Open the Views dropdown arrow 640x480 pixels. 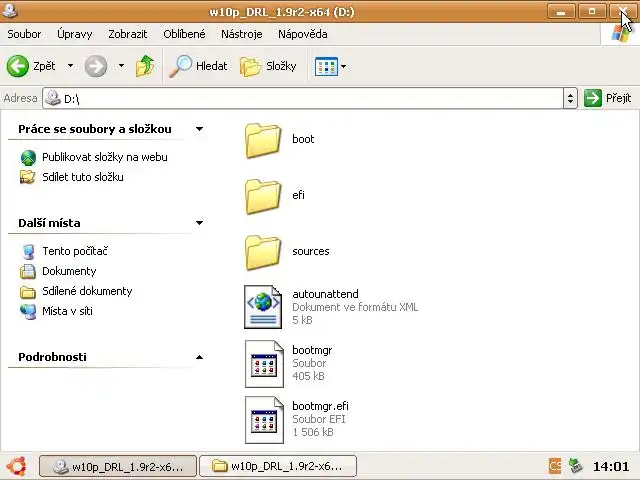click(343, 66)
